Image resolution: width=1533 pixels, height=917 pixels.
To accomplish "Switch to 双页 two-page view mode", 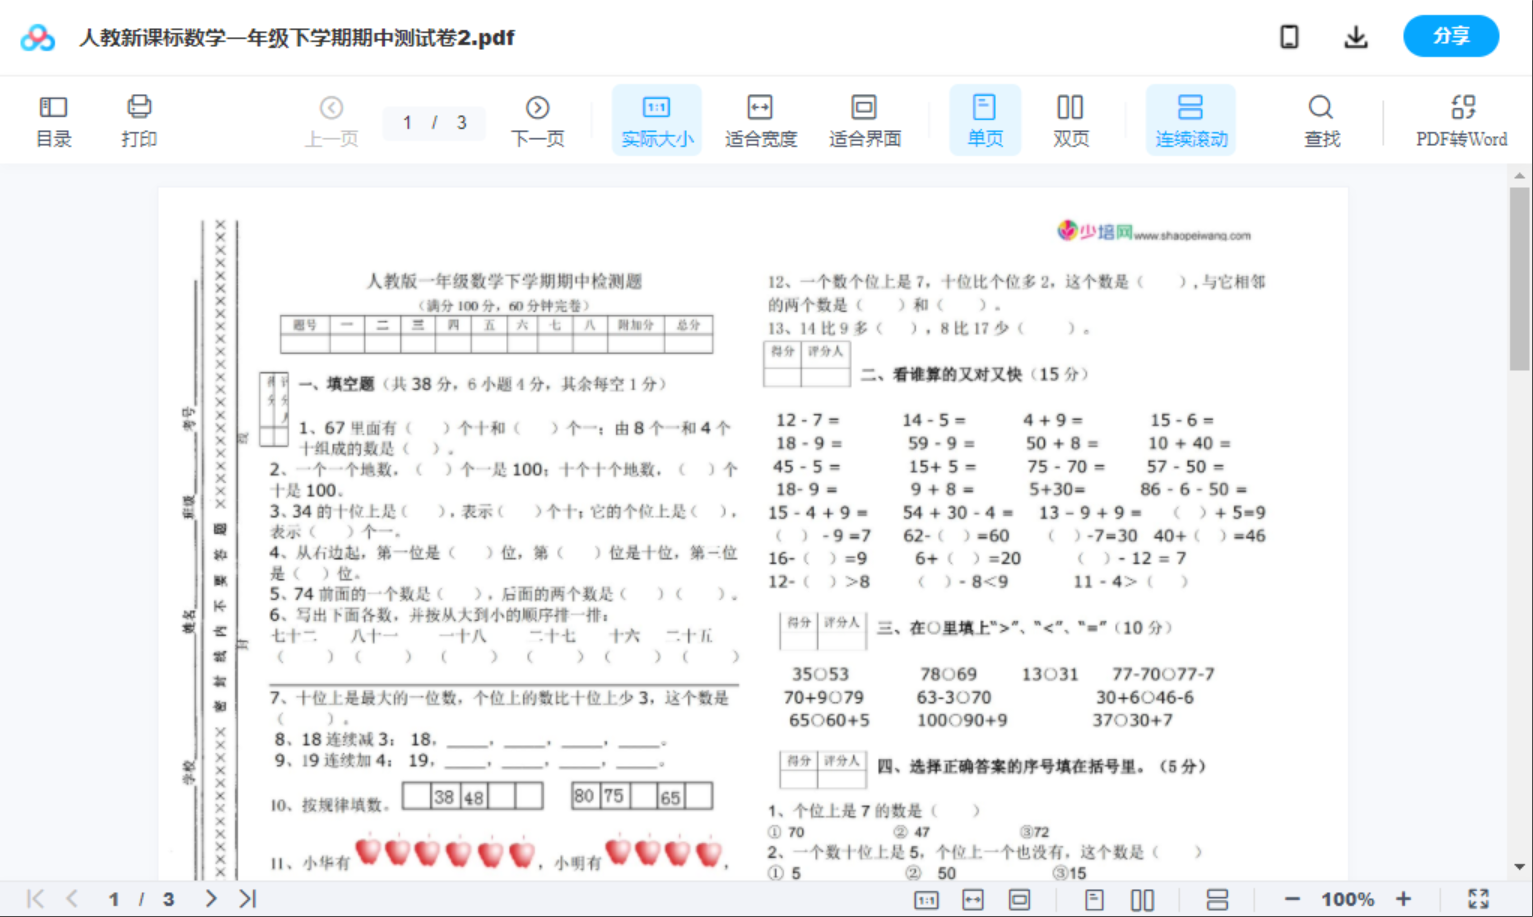I will point(1070,119).
